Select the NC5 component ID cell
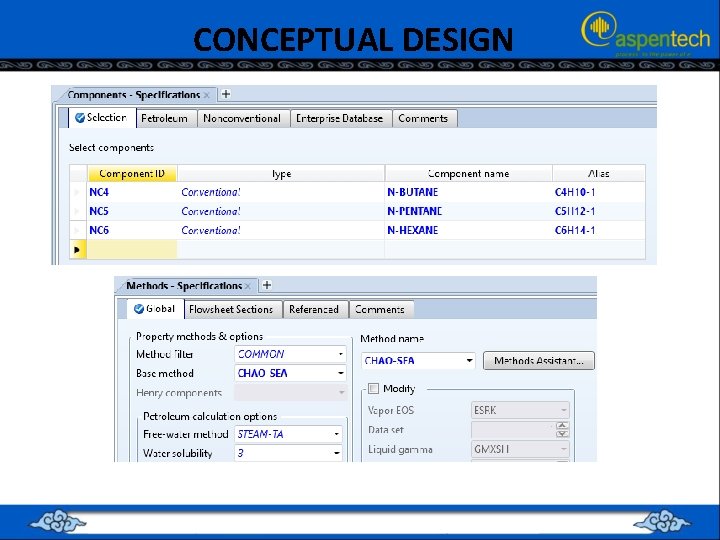 pos(132,211)
